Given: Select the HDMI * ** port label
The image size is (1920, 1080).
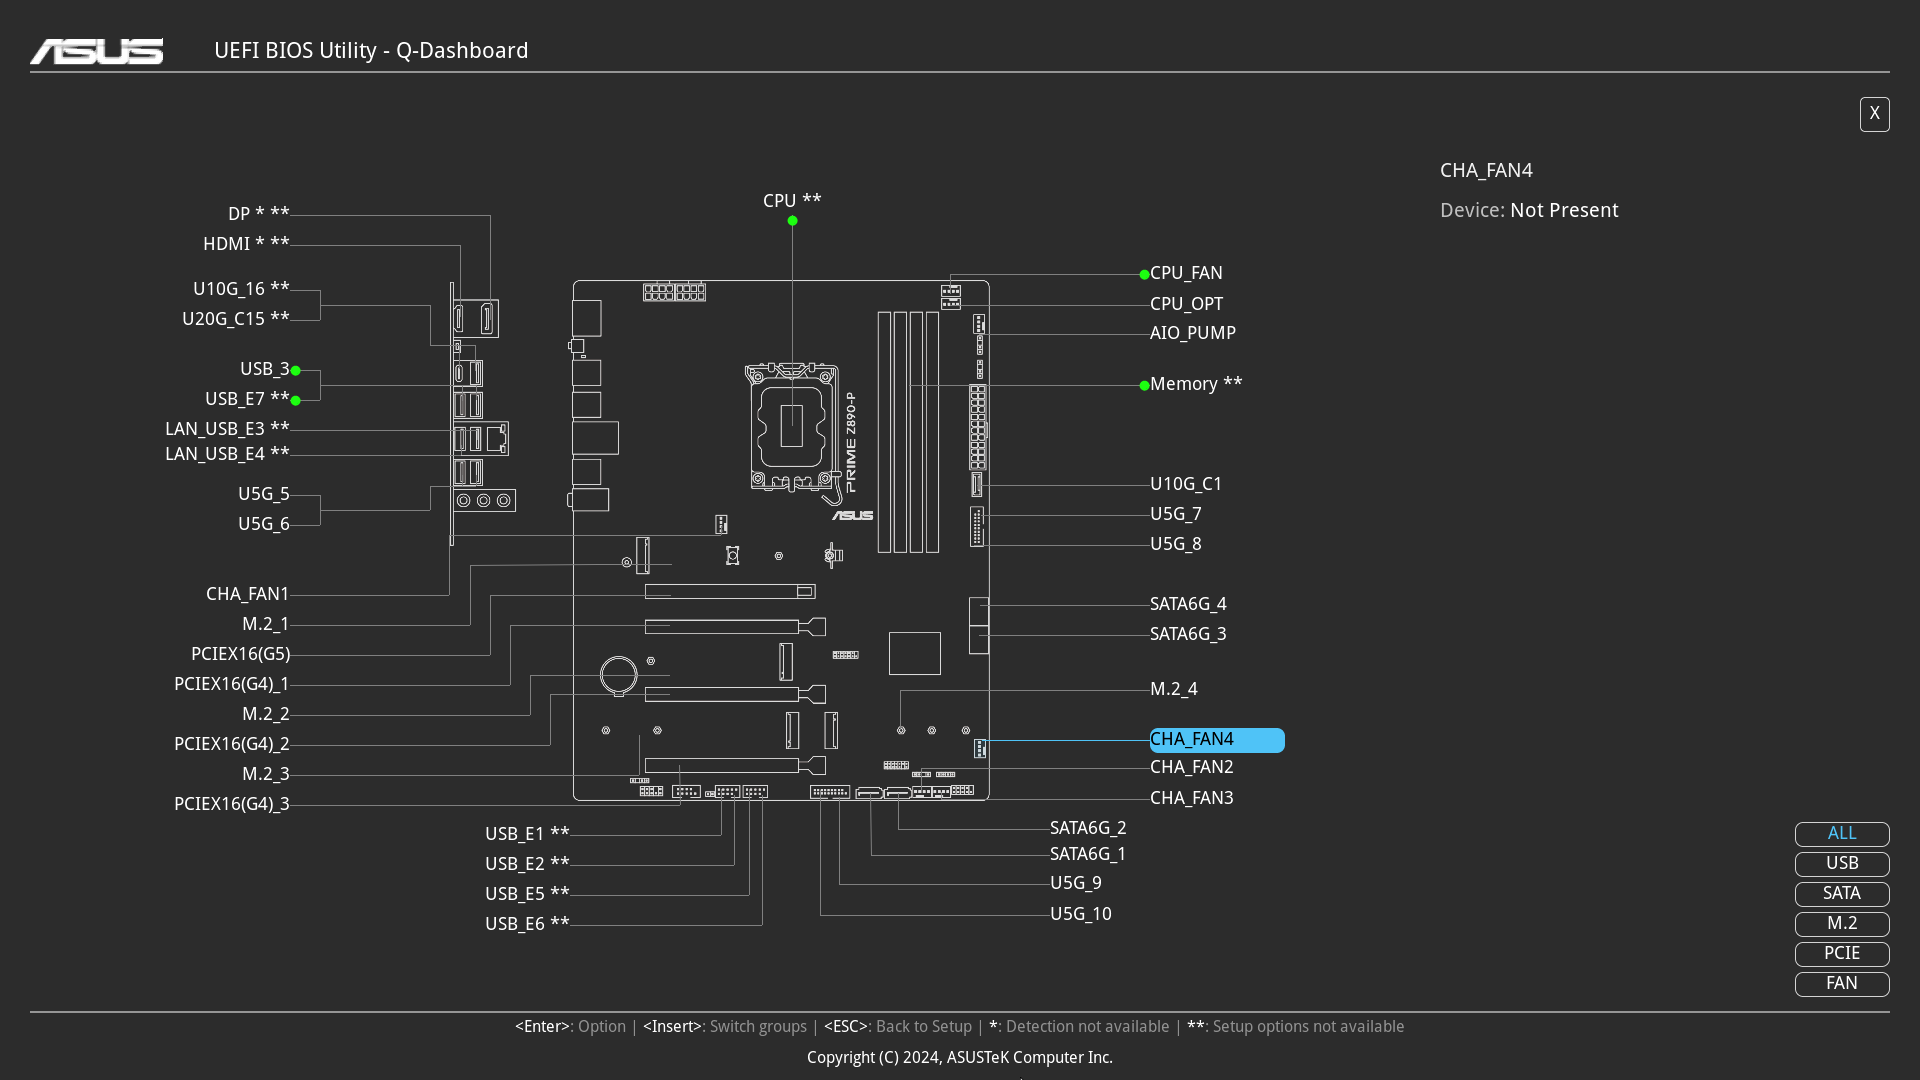Looking at the screenshot, I should pos(246,244).
